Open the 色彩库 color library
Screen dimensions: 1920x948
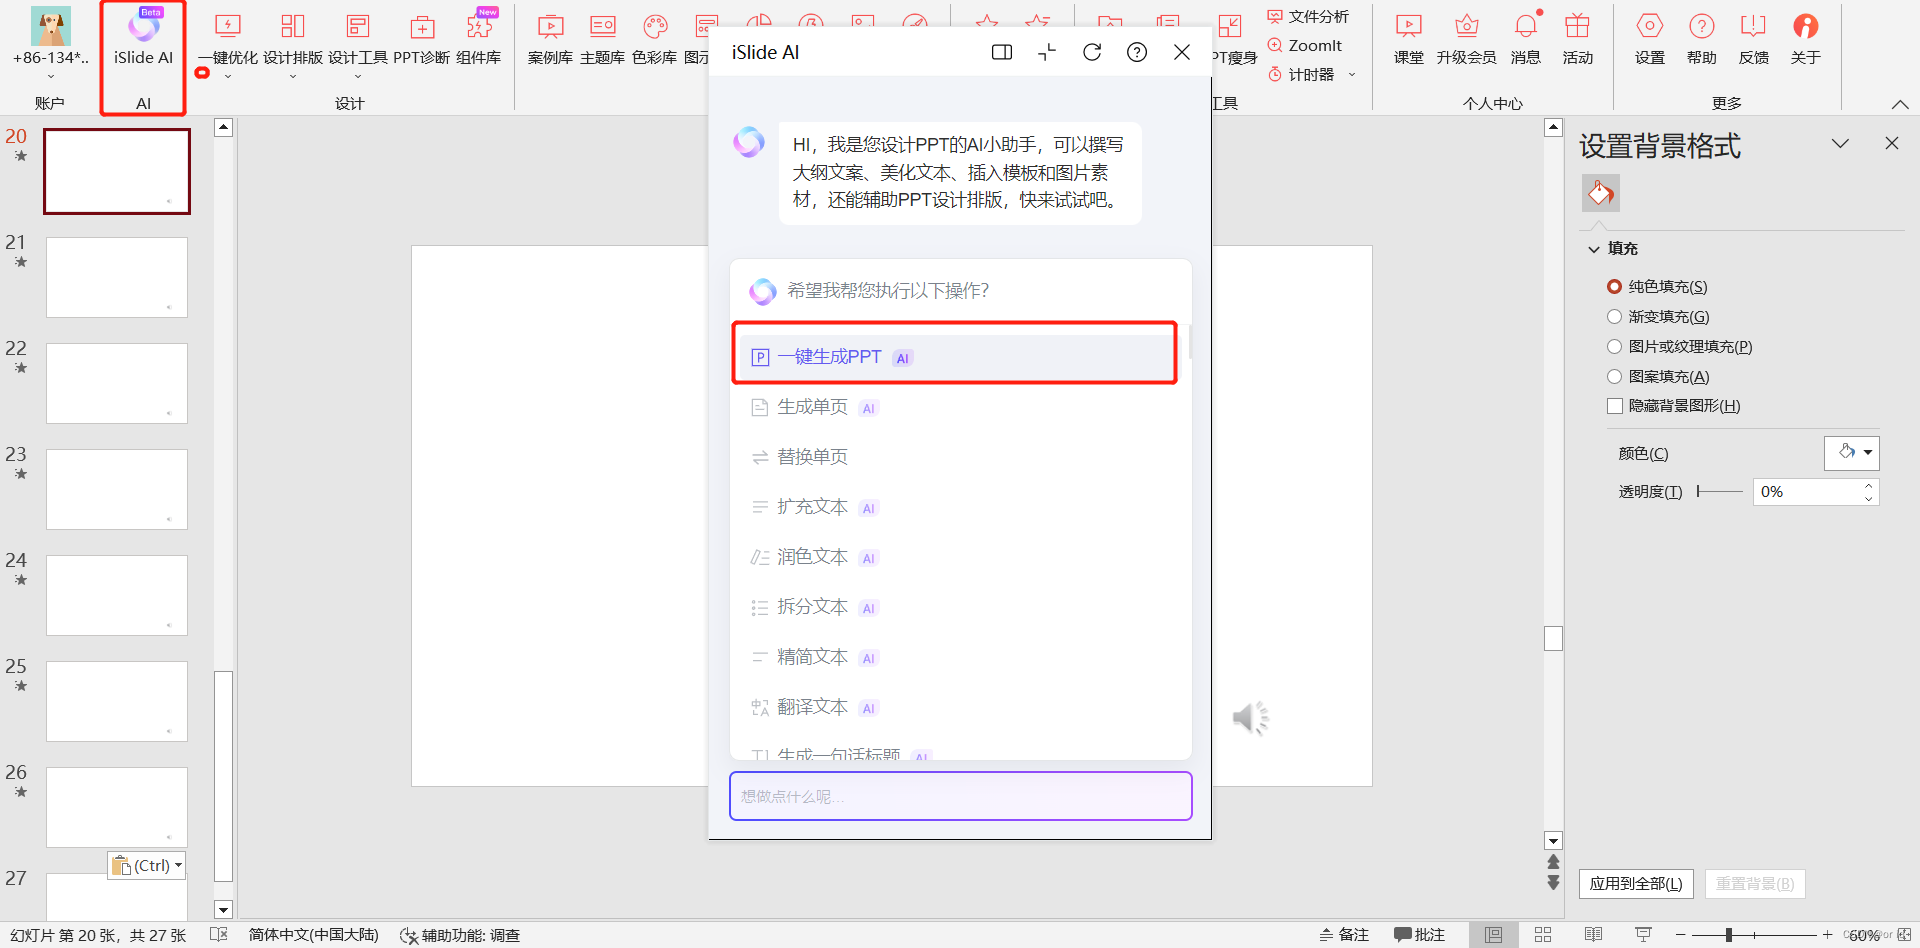[x=655, y=40]
